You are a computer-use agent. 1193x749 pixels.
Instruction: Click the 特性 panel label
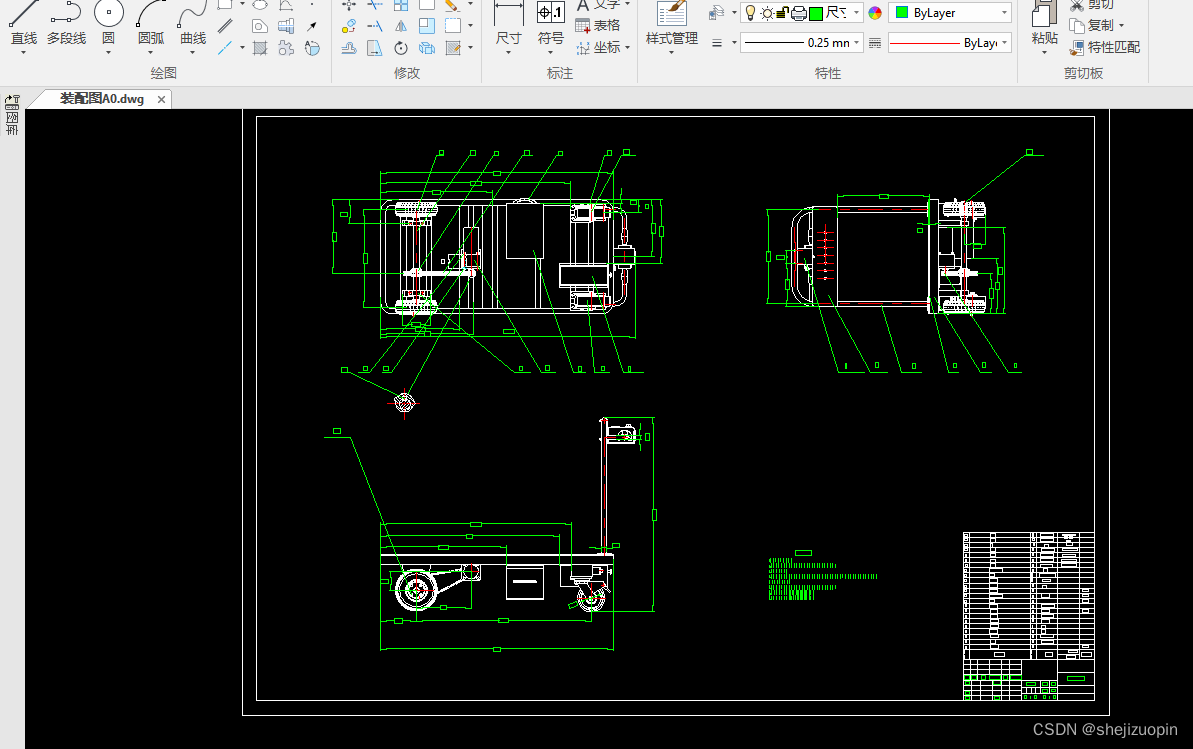coord(828,73)
